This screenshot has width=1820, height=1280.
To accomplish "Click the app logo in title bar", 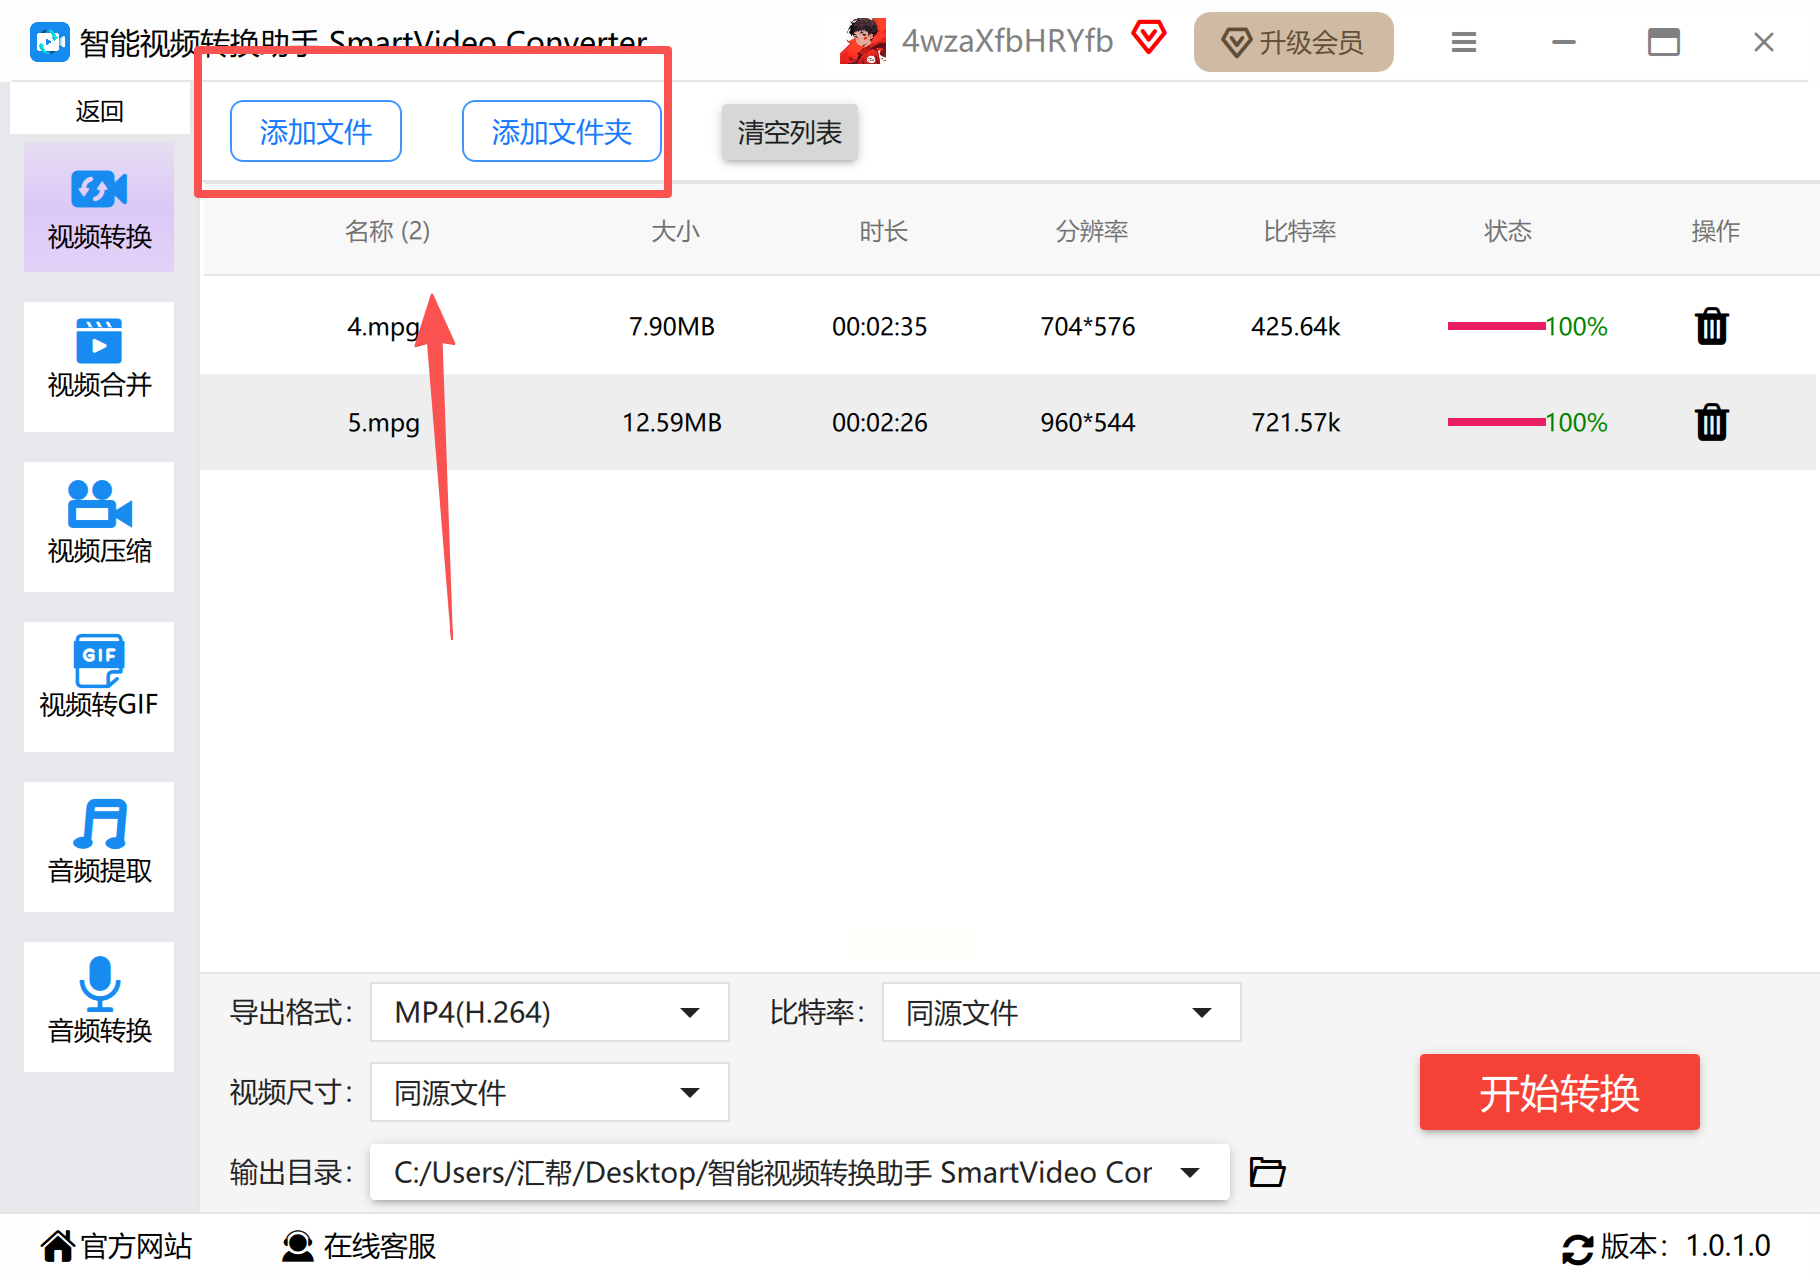I will [x=50, y=42].
